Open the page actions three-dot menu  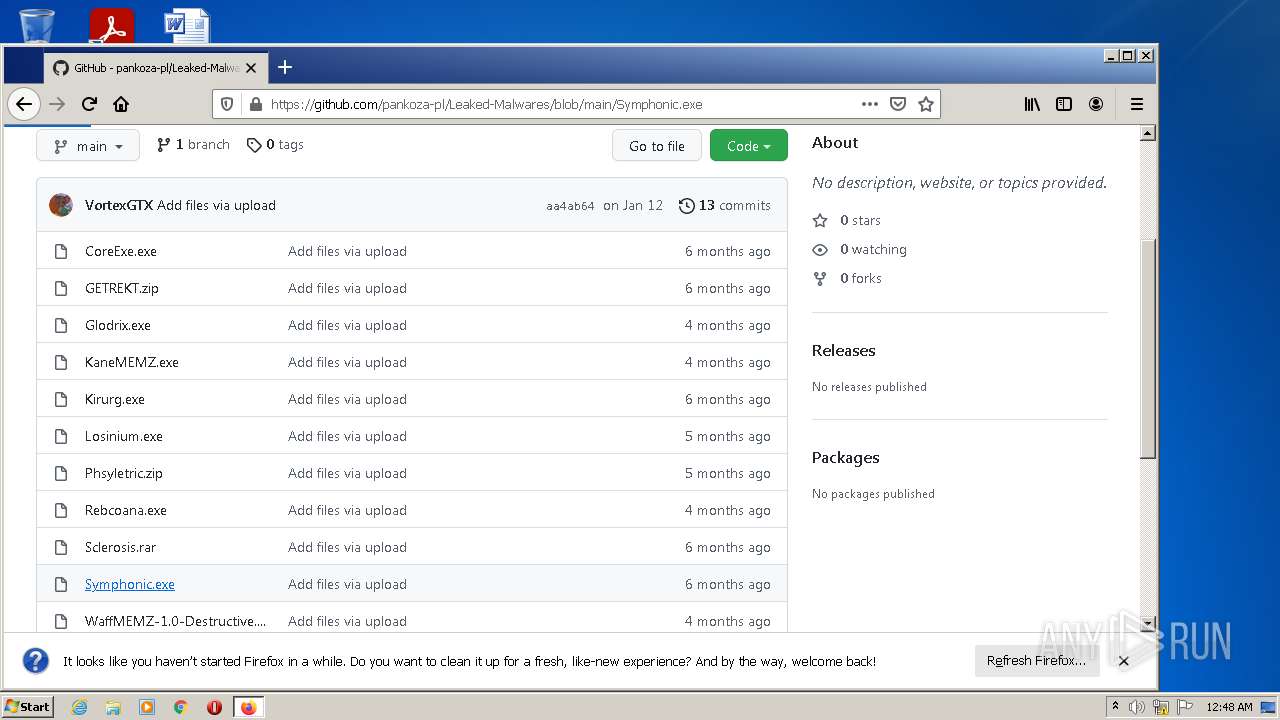[x=870, y=104]
